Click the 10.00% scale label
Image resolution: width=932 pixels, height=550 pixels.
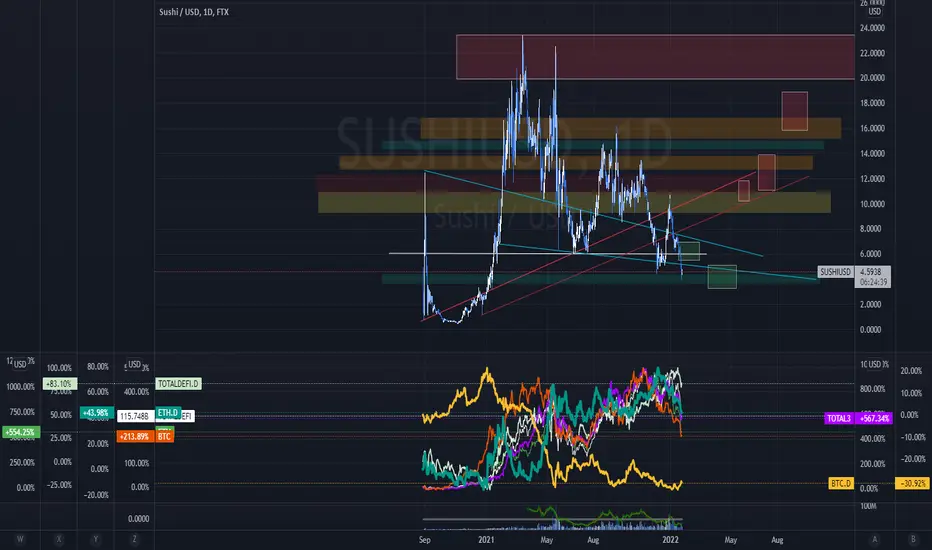click(913, 393)
